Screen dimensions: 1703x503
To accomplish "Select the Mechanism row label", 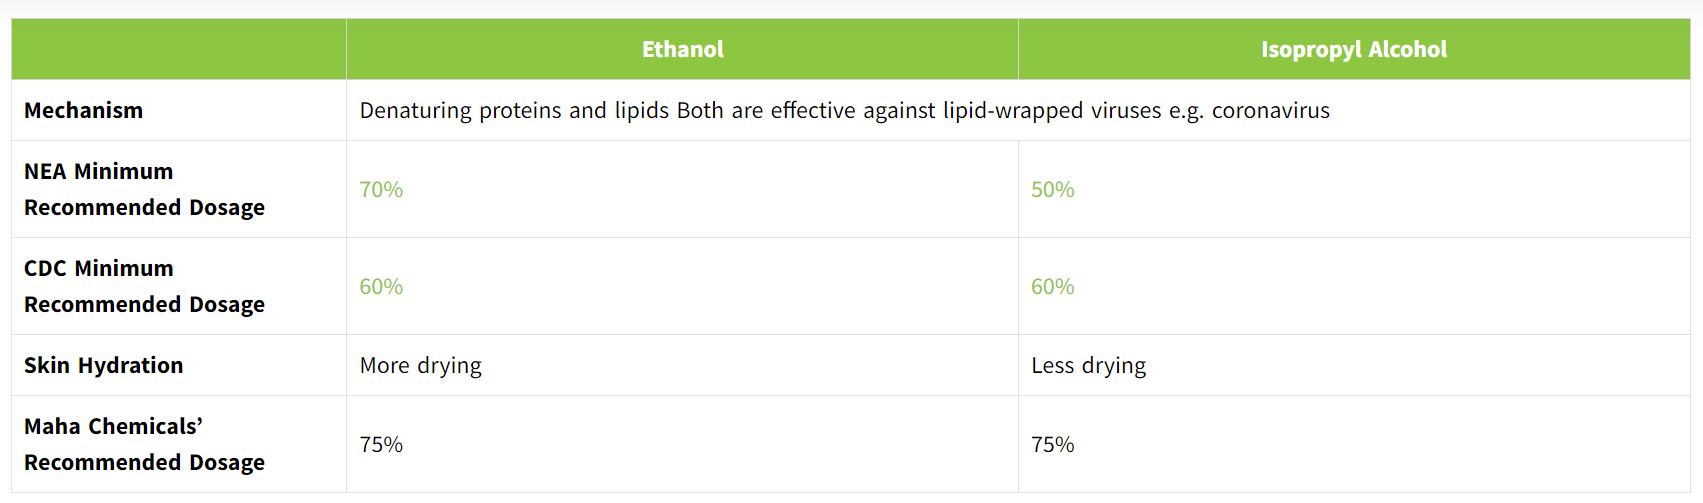I will click(83, 110).
